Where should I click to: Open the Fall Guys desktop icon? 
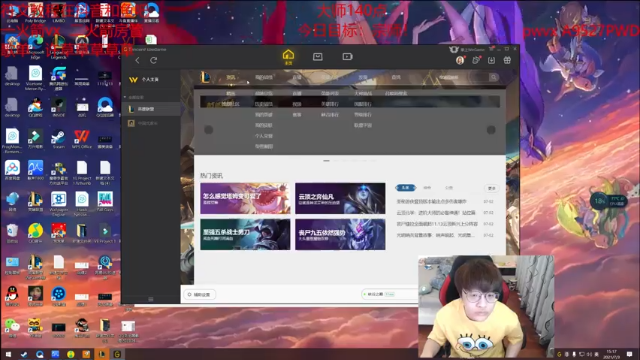pos(105,201)
